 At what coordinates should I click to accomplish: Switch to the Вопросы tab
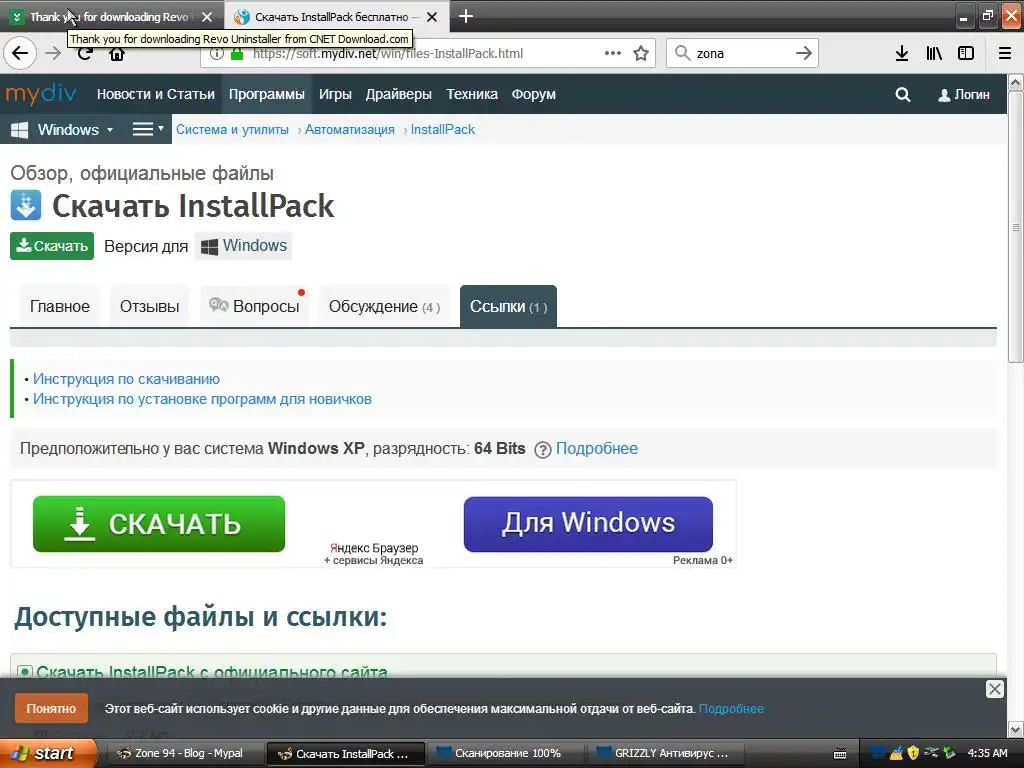point(254,306)
